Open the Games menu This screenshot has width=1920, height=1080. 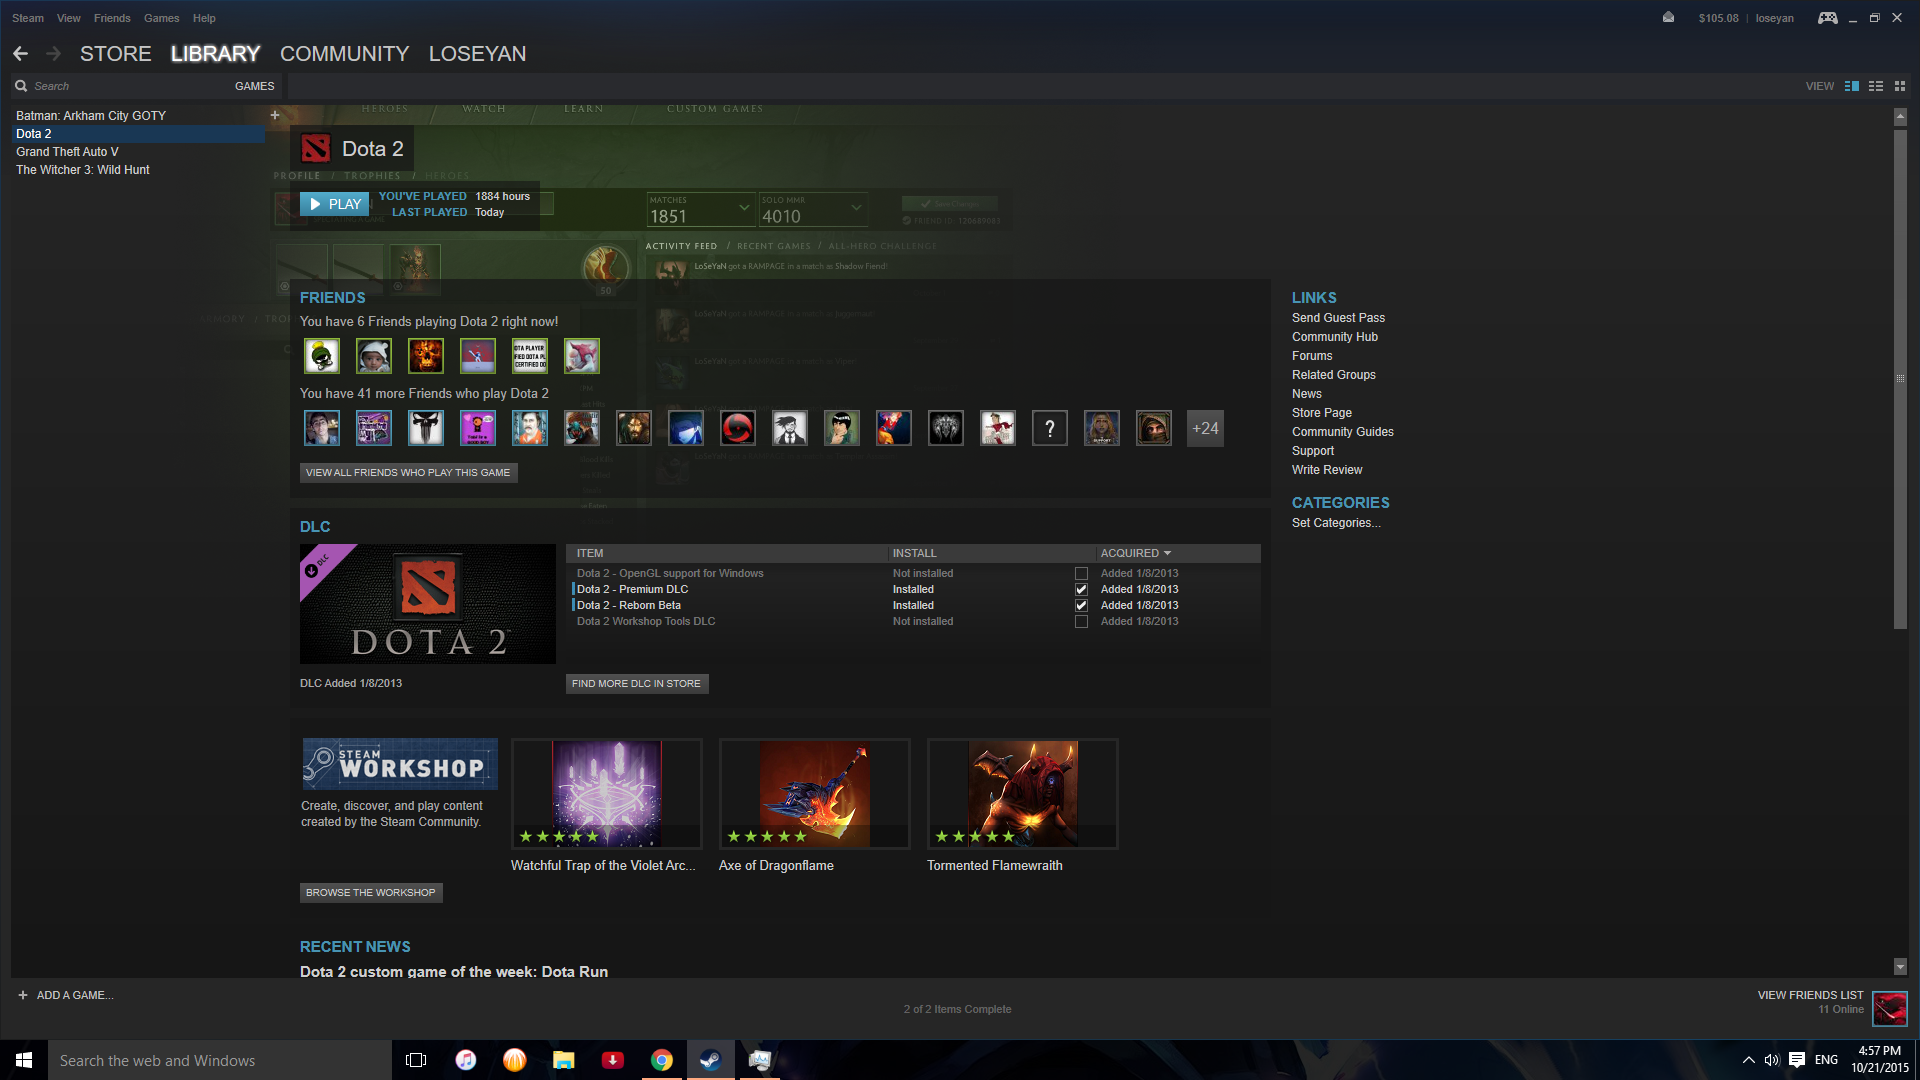point(162,18)
